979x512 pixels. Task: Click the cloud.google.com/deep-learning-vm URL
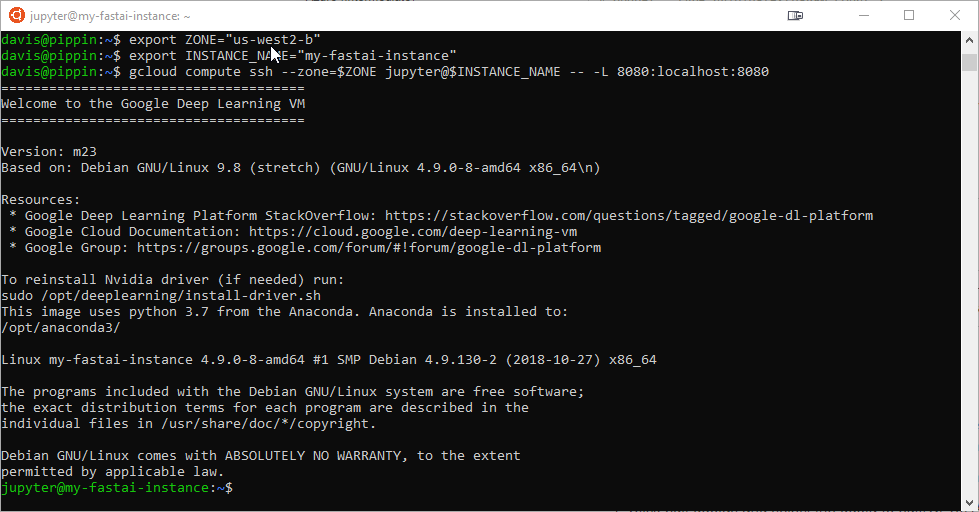click(413, 232)
